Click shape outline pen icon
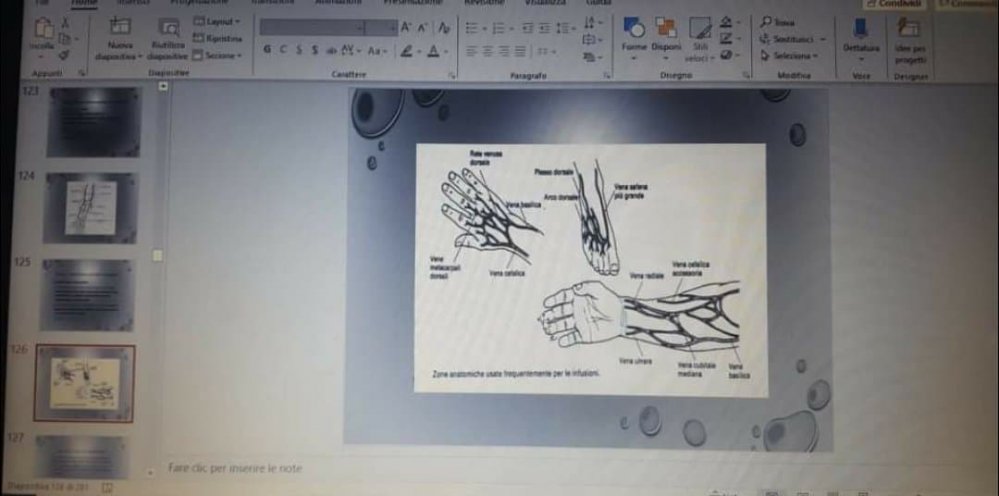Image resolution: width=999 pixels, height=496 pixels. point(728,39)
